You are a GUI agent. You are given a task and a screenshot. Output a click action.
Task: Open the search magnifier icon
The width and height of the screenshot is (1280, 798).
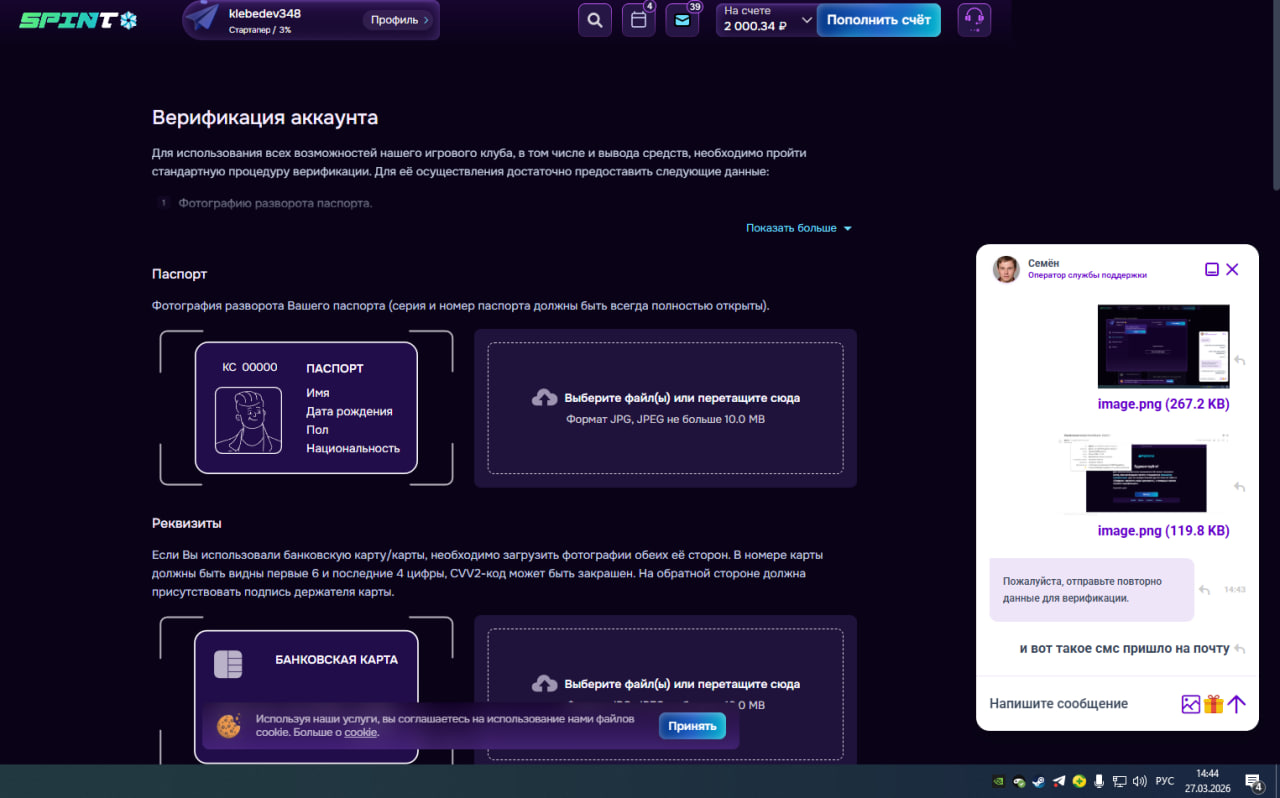(x=595, y=20)
